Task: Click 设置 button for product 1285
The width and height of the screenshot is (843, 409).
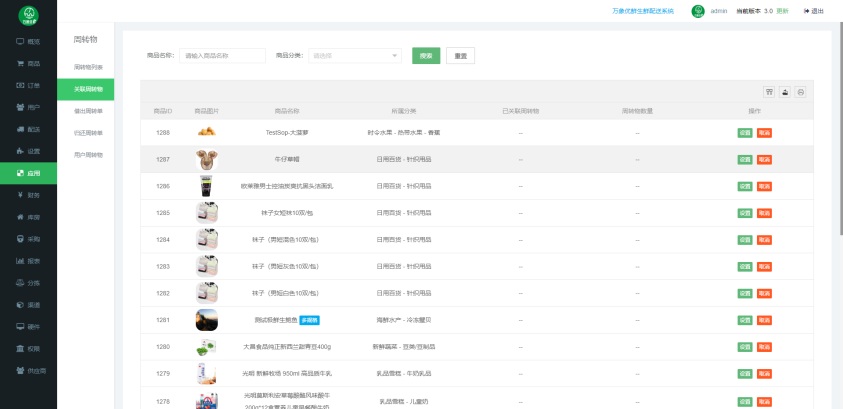Action: click(745, 213)
